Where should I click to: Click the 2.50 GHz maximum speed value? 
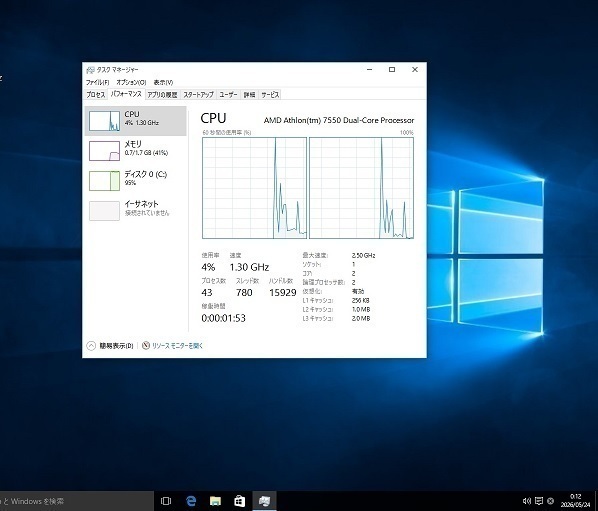pos(363,256)
